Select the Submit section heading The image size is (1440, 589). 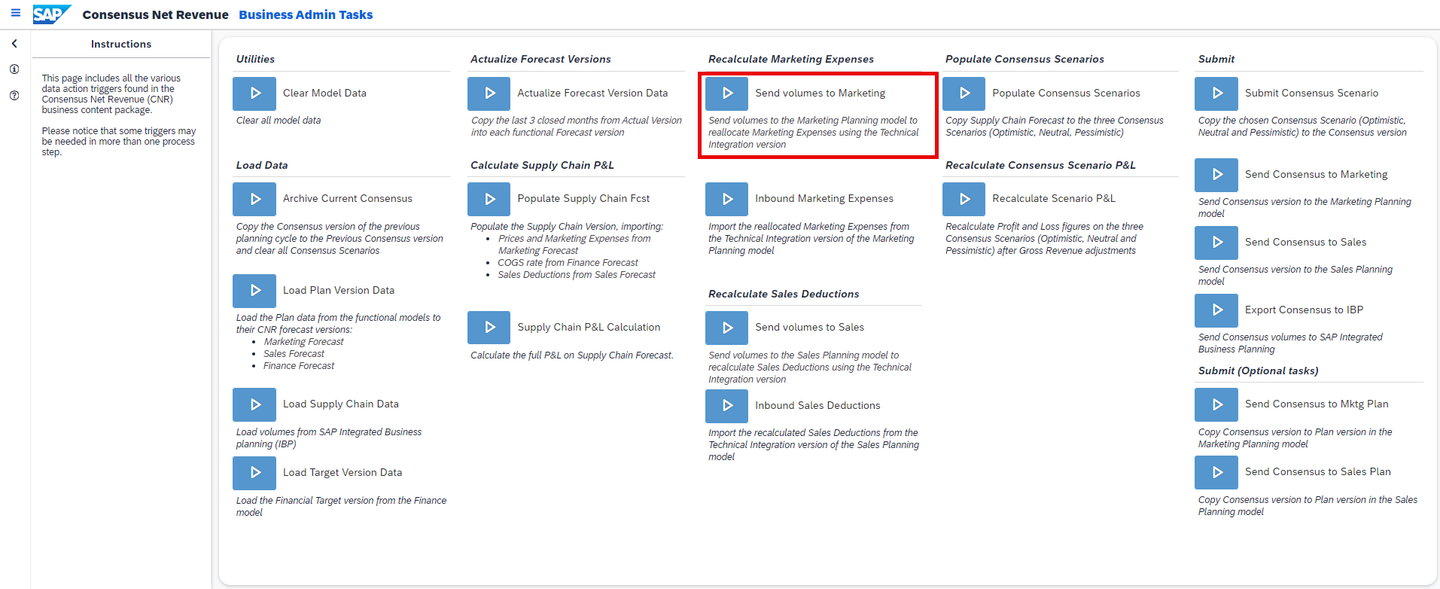point(1216,59)
